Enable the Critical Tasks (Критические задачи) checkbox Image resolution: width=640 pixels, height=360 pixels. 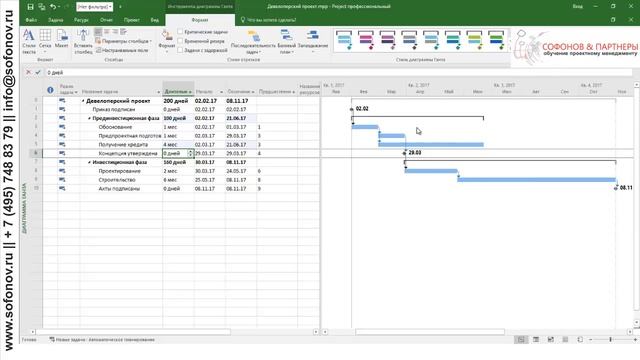point(180,31)
